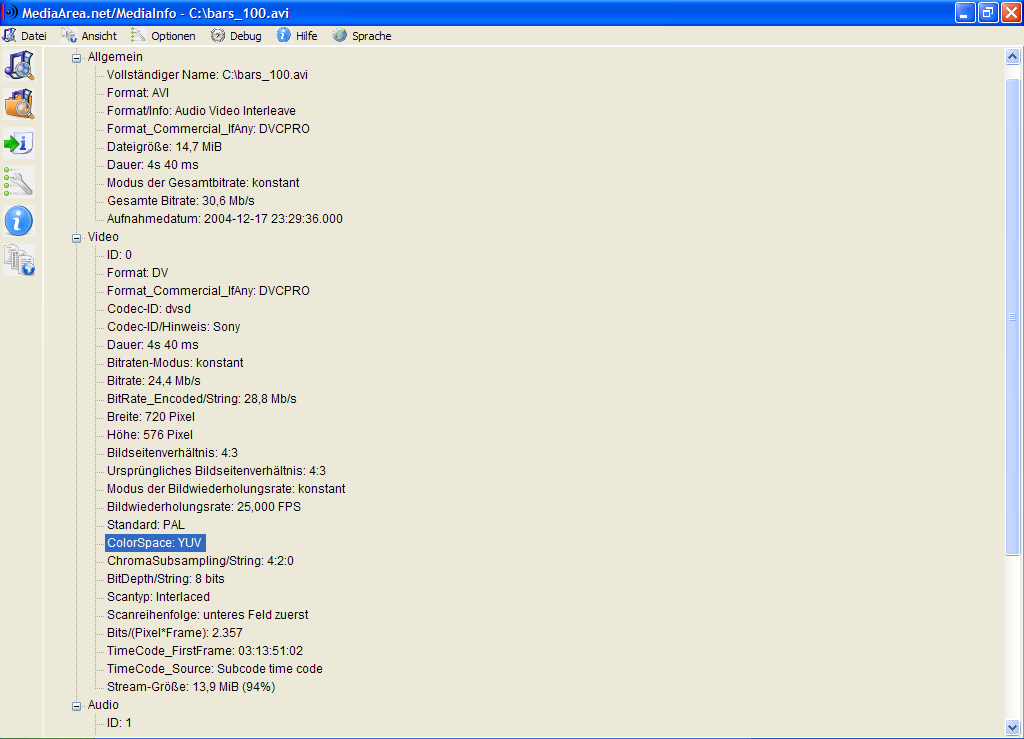Image resolution: width=1024 pixels, height=739 pixels.
Task: Click the MediaInfo title bar app icon
Action: [x=10, y=12]
